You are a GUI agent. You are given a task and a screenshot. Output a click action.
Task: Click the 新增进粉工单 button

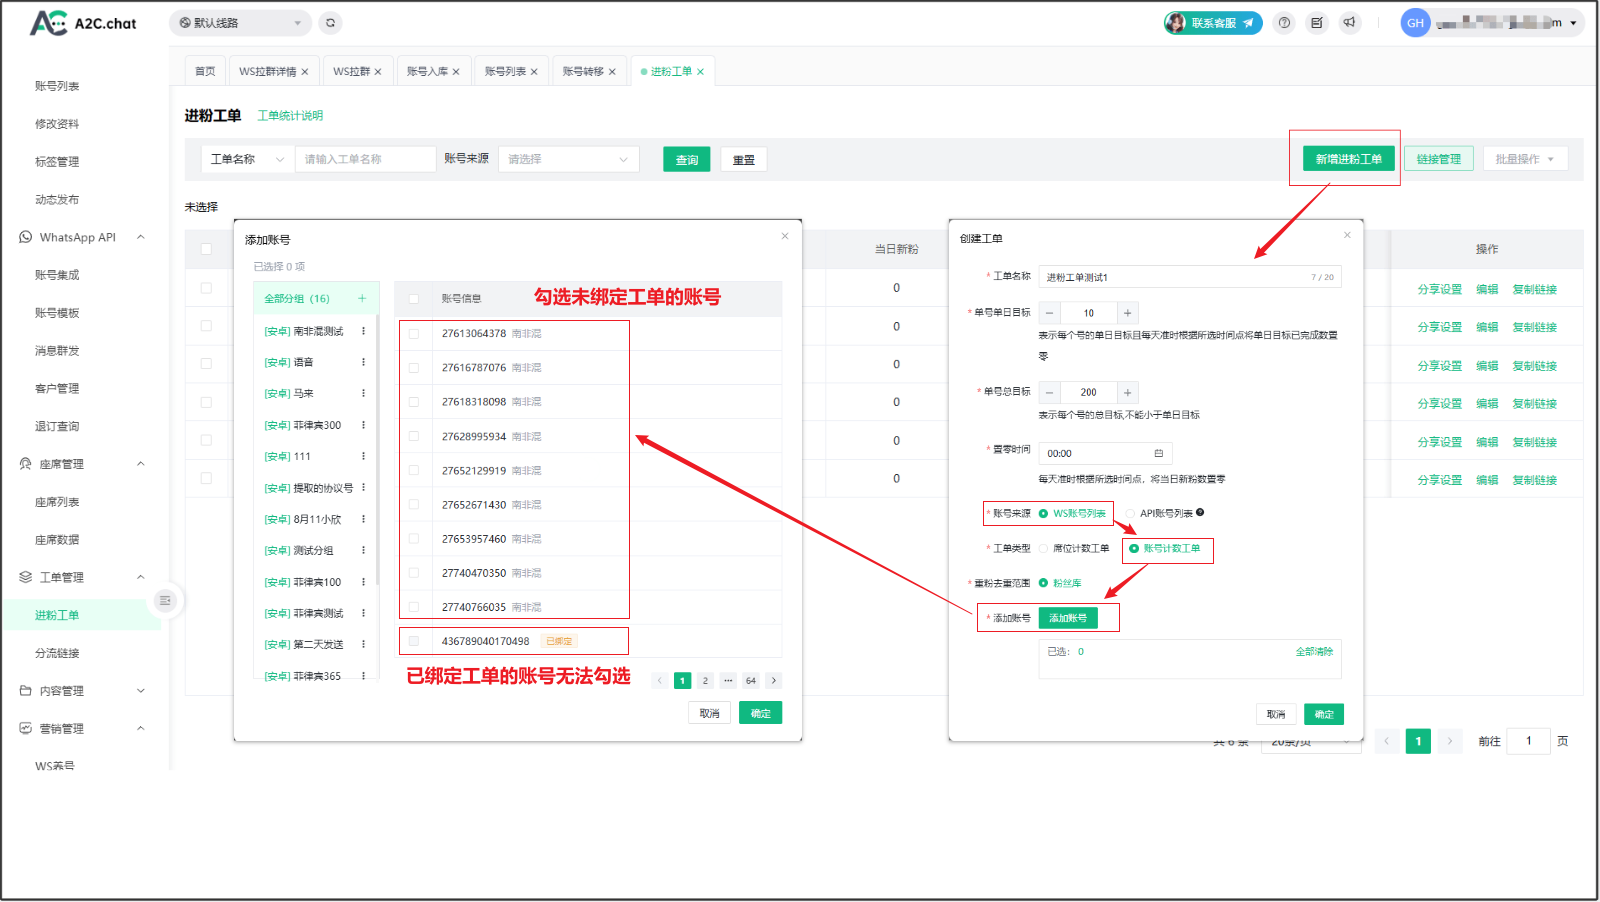point(1348,159)
